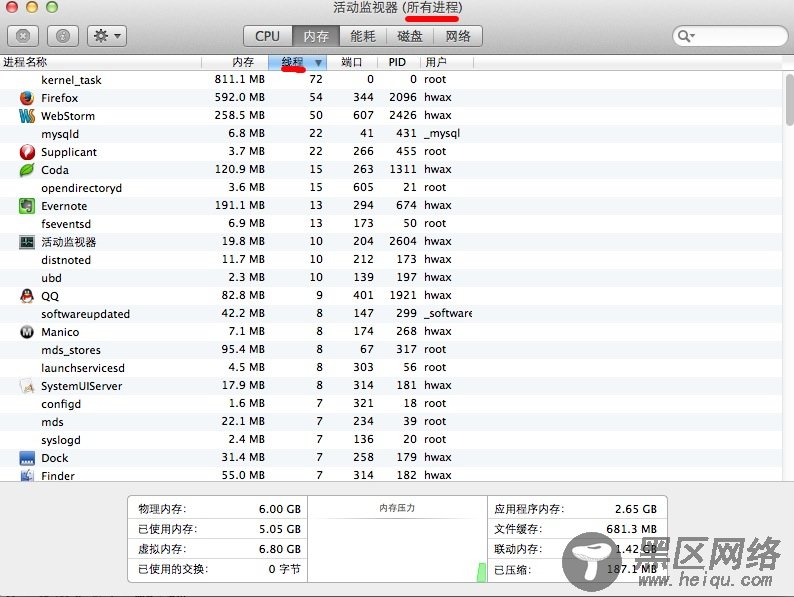Click the 活动监视器 app icon

(27, 242)
